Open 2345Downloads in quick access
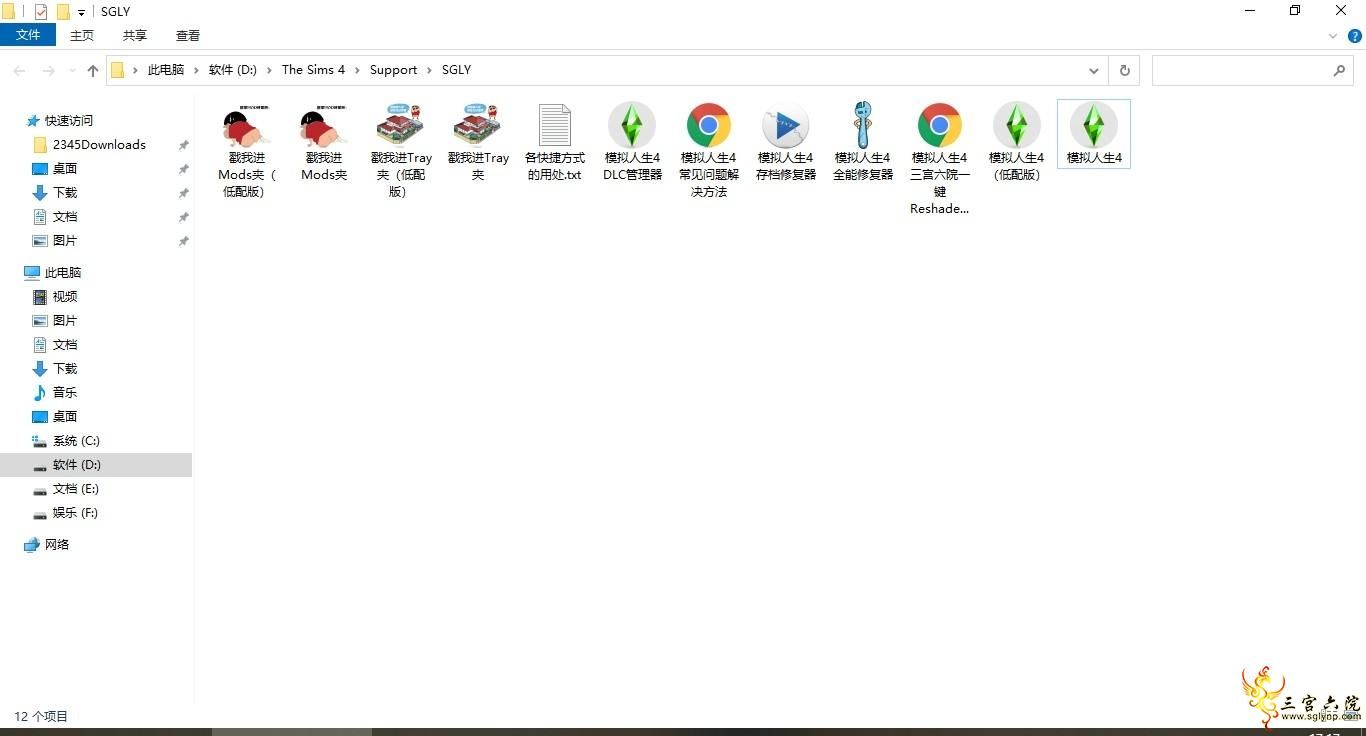Image resolution: width=1366 pixels, height=736 pixels. 98,144
